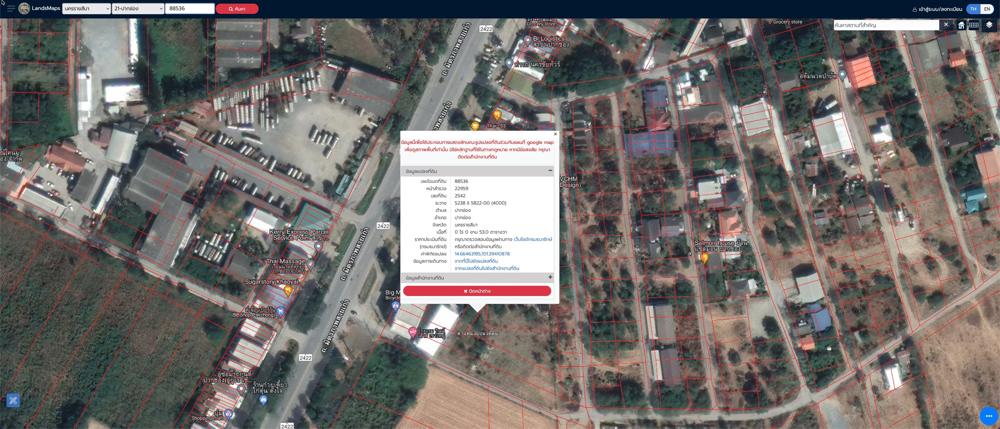Open the province dropdown in top bar
The width and height of the screenshot is (1000, 429).
tap(86, 9)
